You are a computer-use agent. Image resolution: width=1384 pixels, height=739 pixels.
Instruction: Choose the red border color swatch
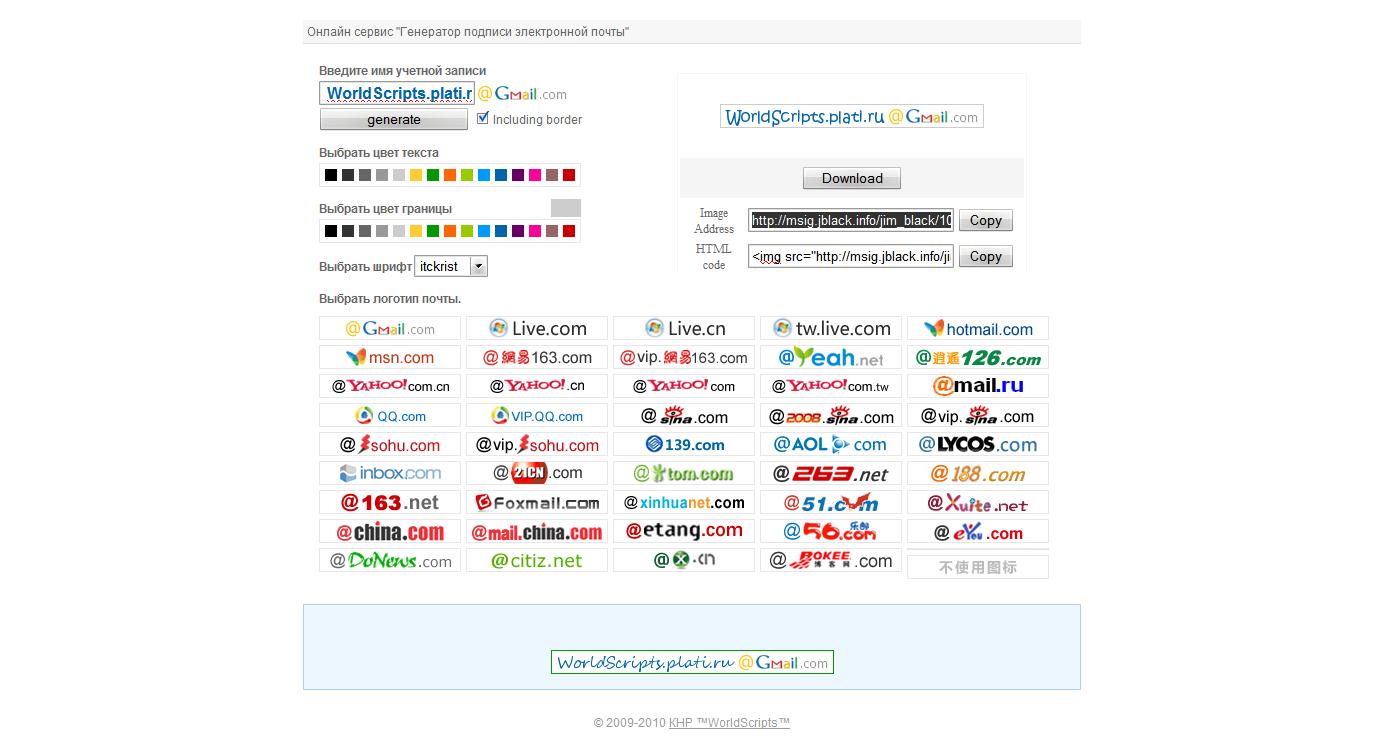click(x=569, y=232)
